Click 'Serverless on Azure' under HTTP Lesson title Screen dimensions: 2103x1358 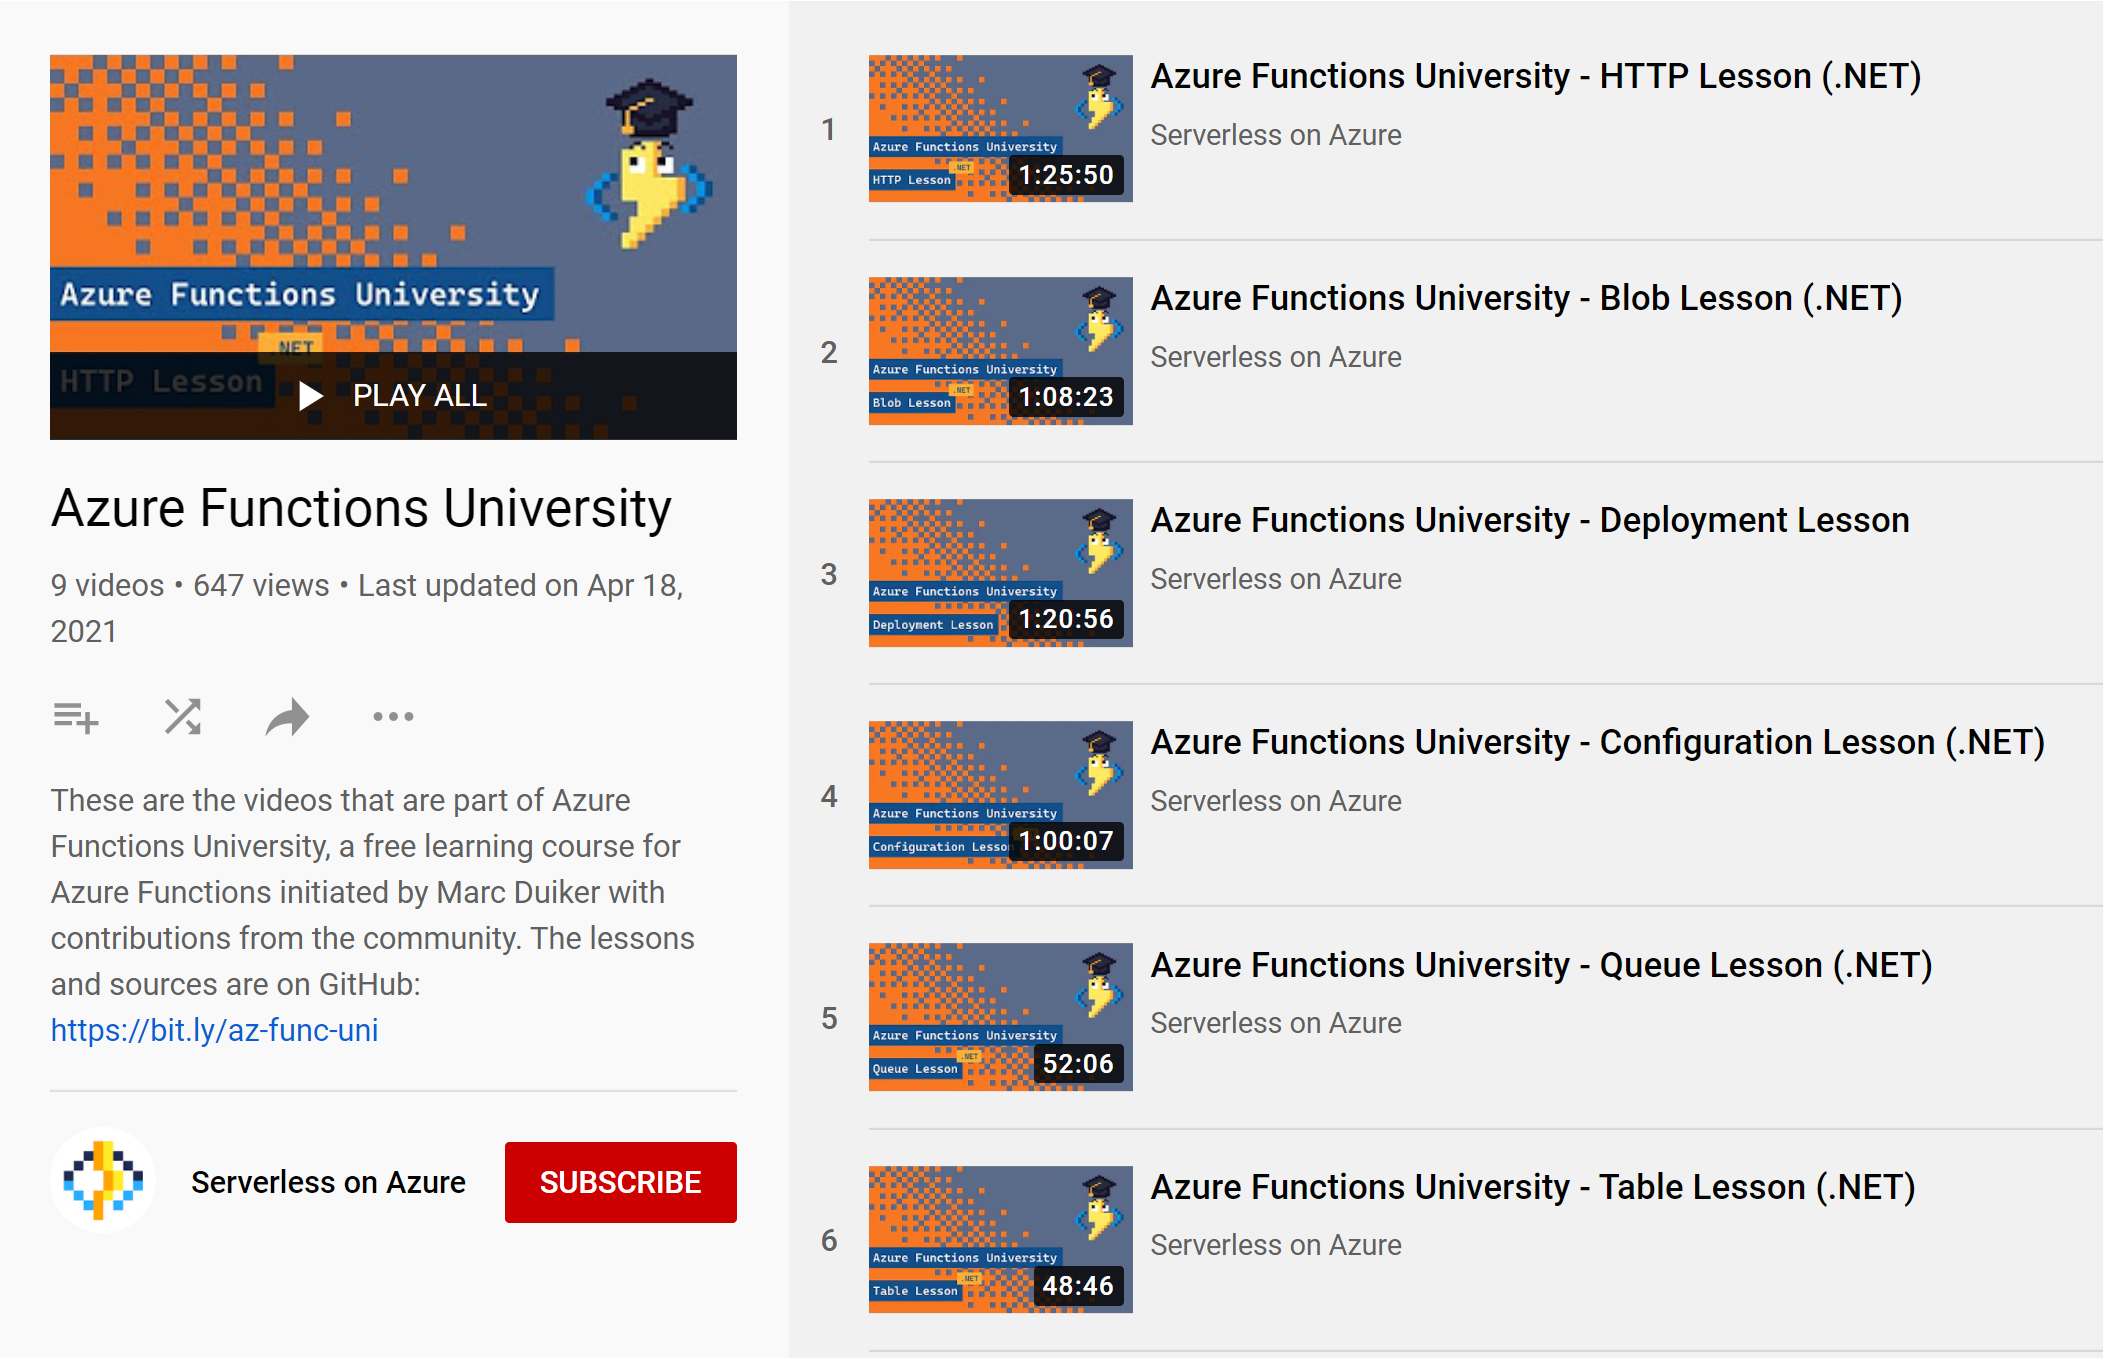pyautogui.click(x=1276, y=135)
